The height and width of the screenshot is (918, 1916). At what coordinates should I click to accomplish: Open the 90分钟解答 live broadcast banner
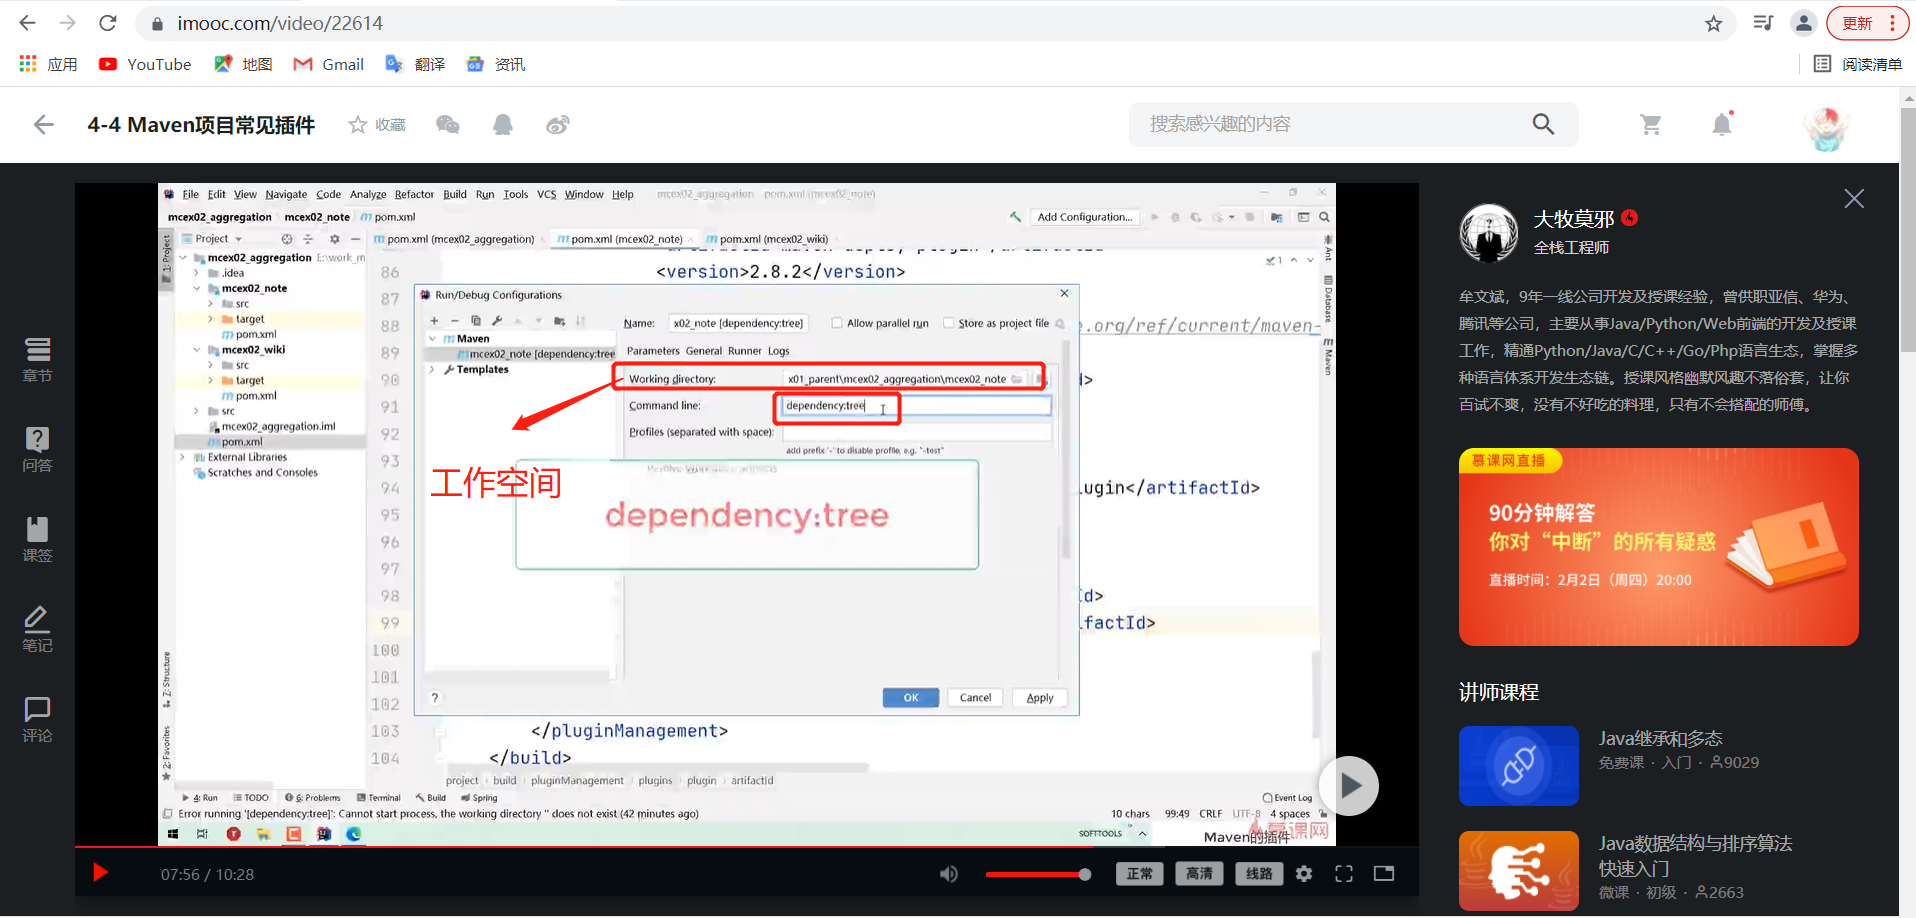[x=1659, y=547]
